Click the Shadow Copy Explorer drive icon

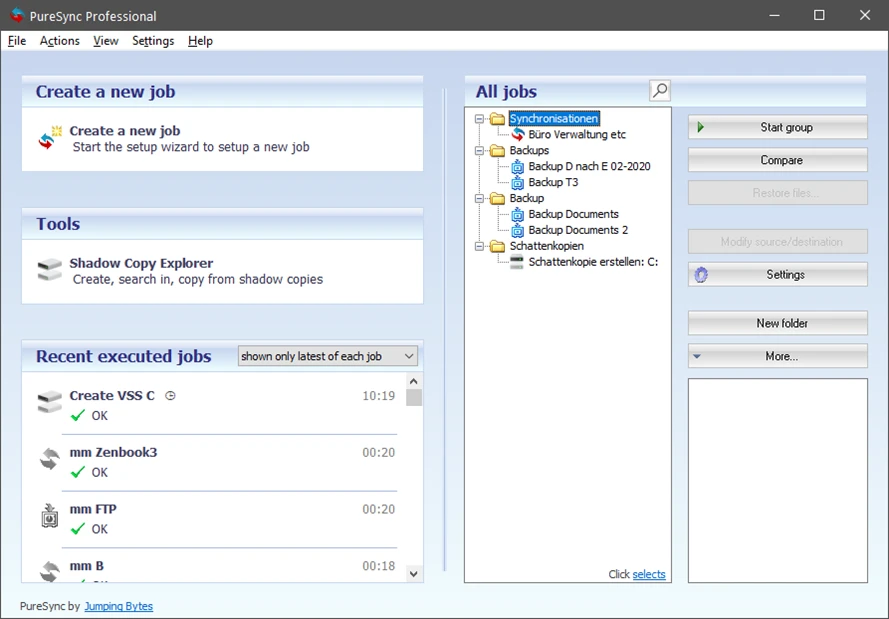(x=50, y=270)
